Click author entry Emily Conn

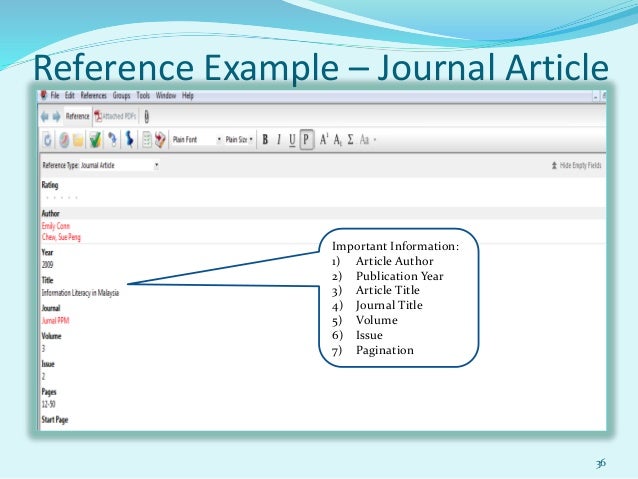pyautogui.click(x=56, y=226)
